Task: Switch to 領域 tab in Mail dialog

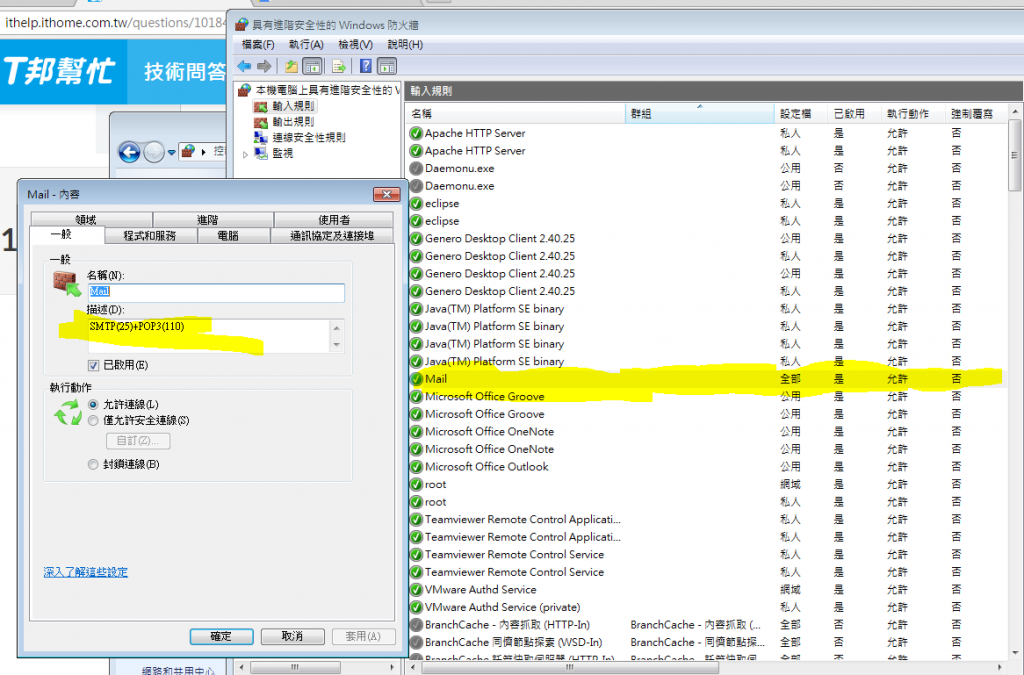Action: tap(91, 219)
